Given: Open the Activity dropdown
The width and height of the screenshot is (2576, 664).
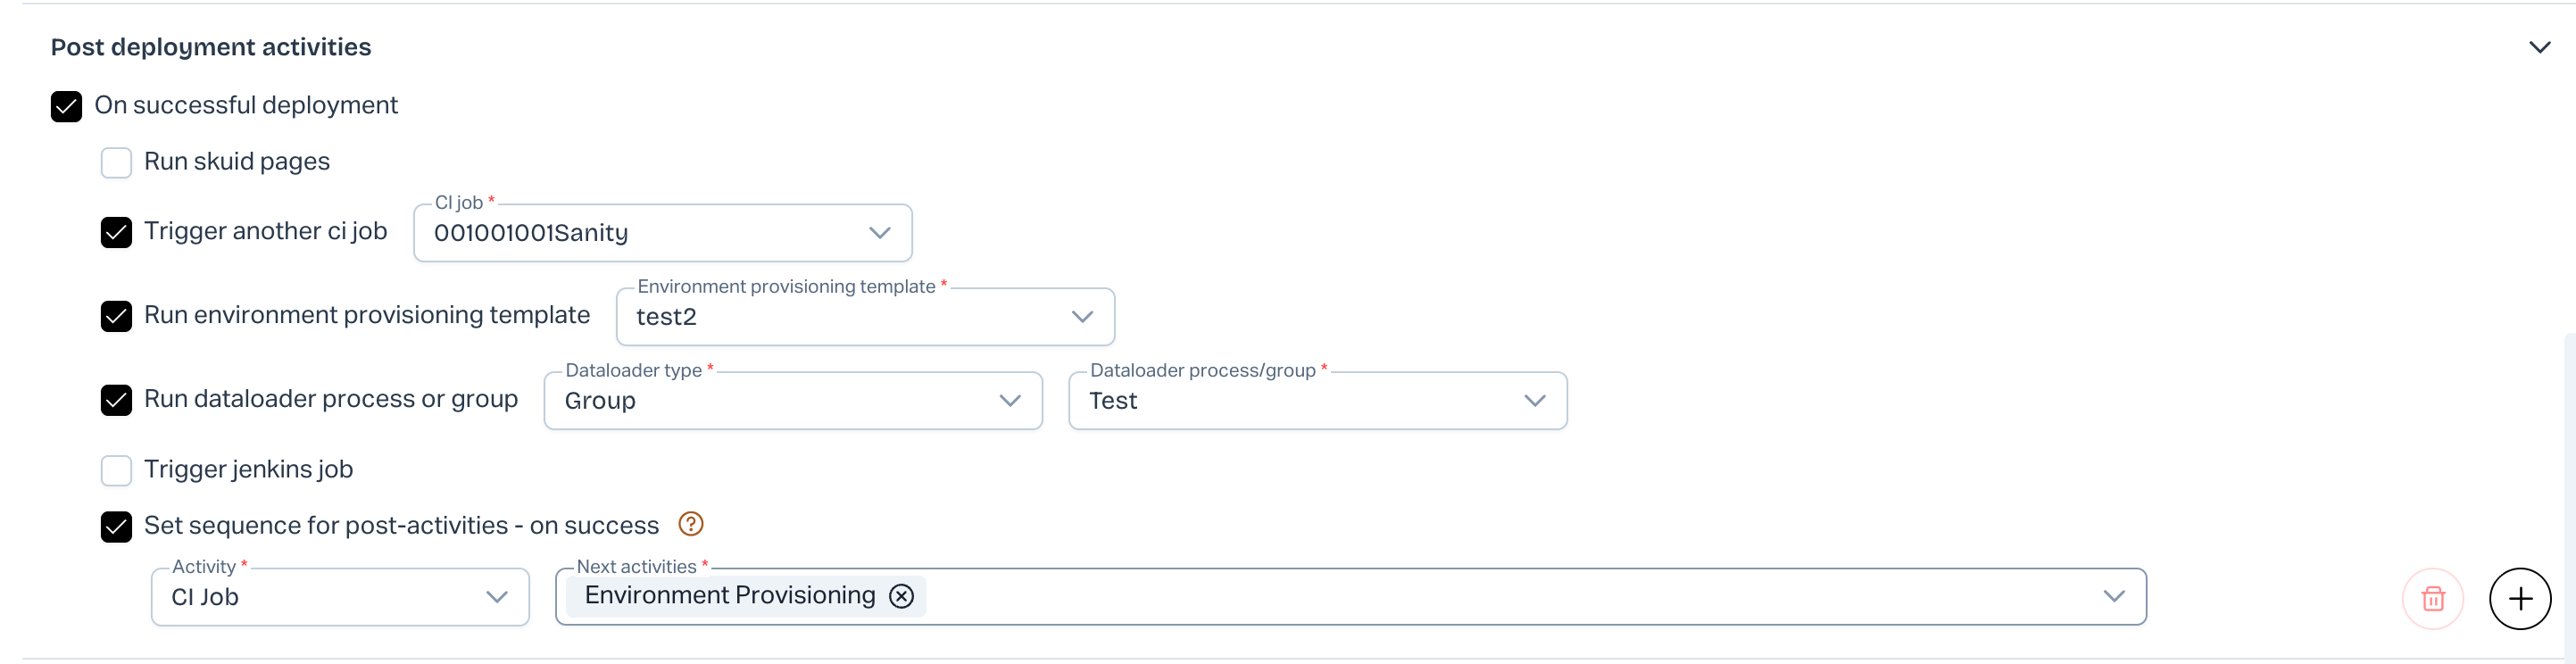Looking at the screenshot, I should coord(340,597).
